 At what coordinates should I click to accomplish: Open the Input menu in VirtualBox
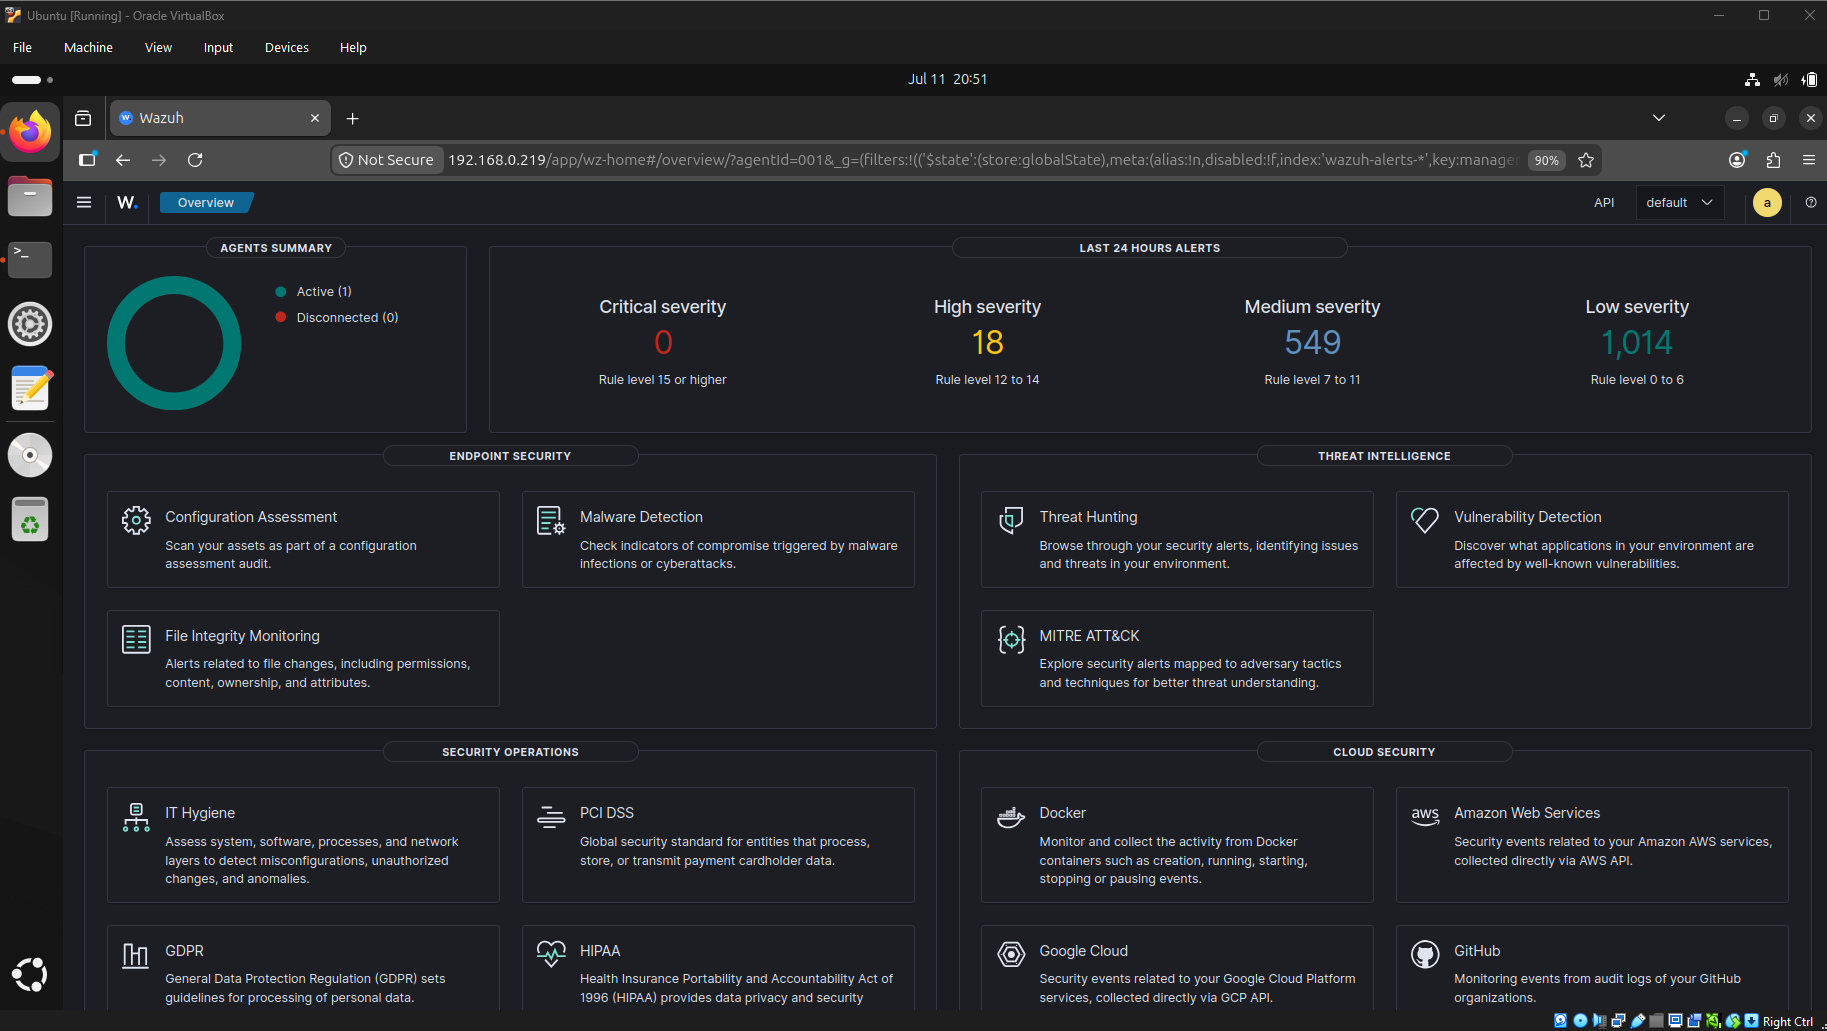pyautogui.click(x=218, y=47)
